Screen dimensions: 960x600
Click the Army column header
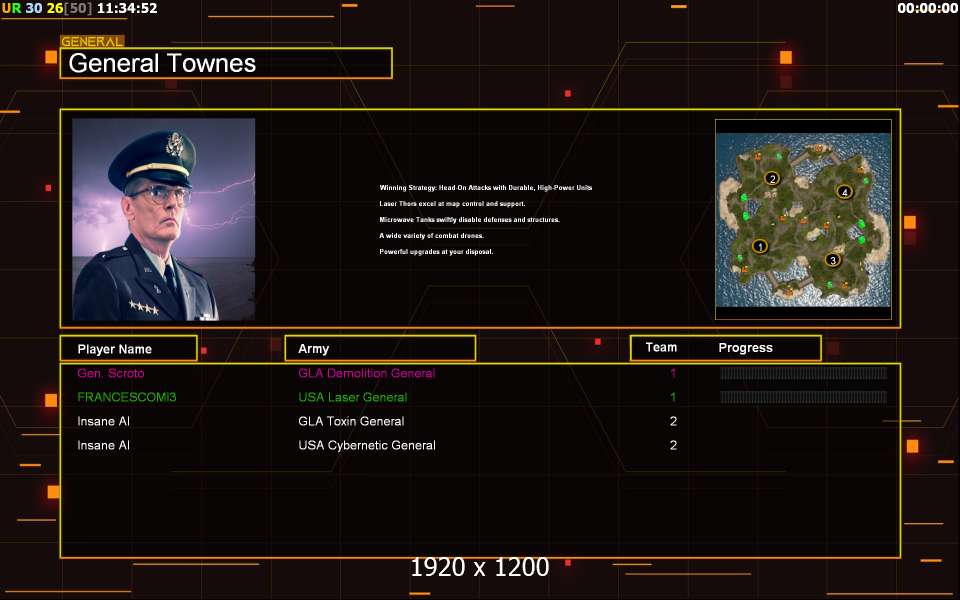tap(380, 348)
